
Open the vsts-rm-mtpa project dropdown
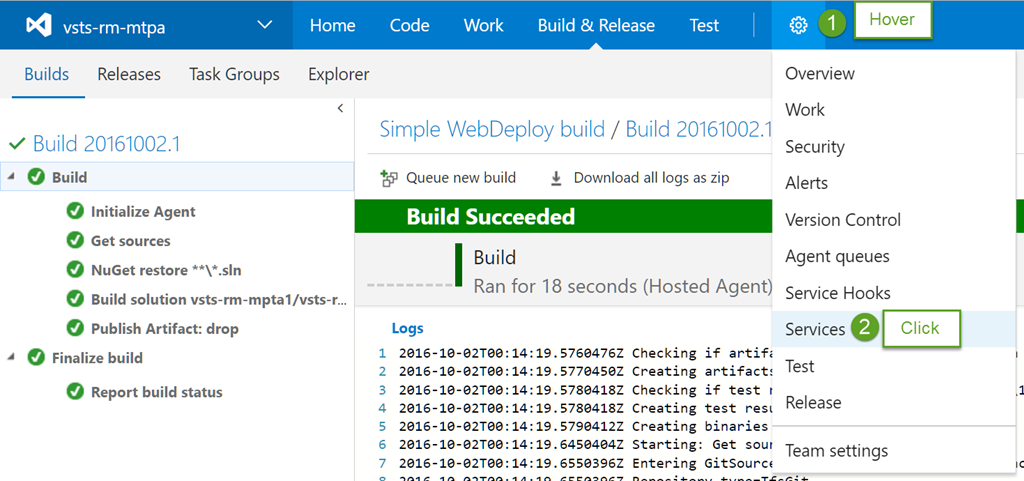click(264, 26)
